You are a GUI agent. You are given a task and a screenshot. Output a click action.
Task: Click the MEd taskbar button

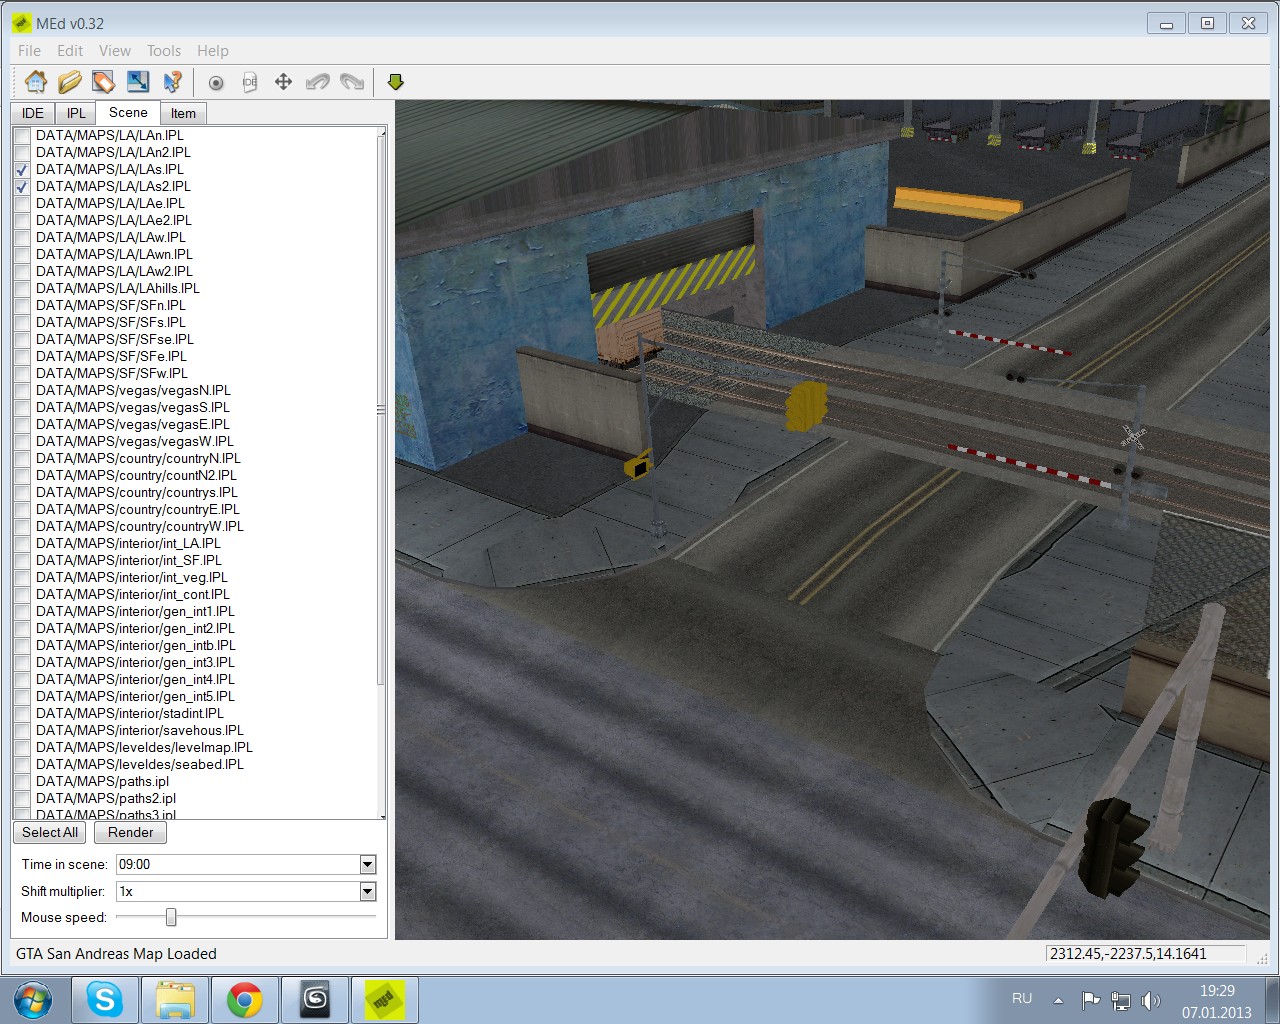385,999
